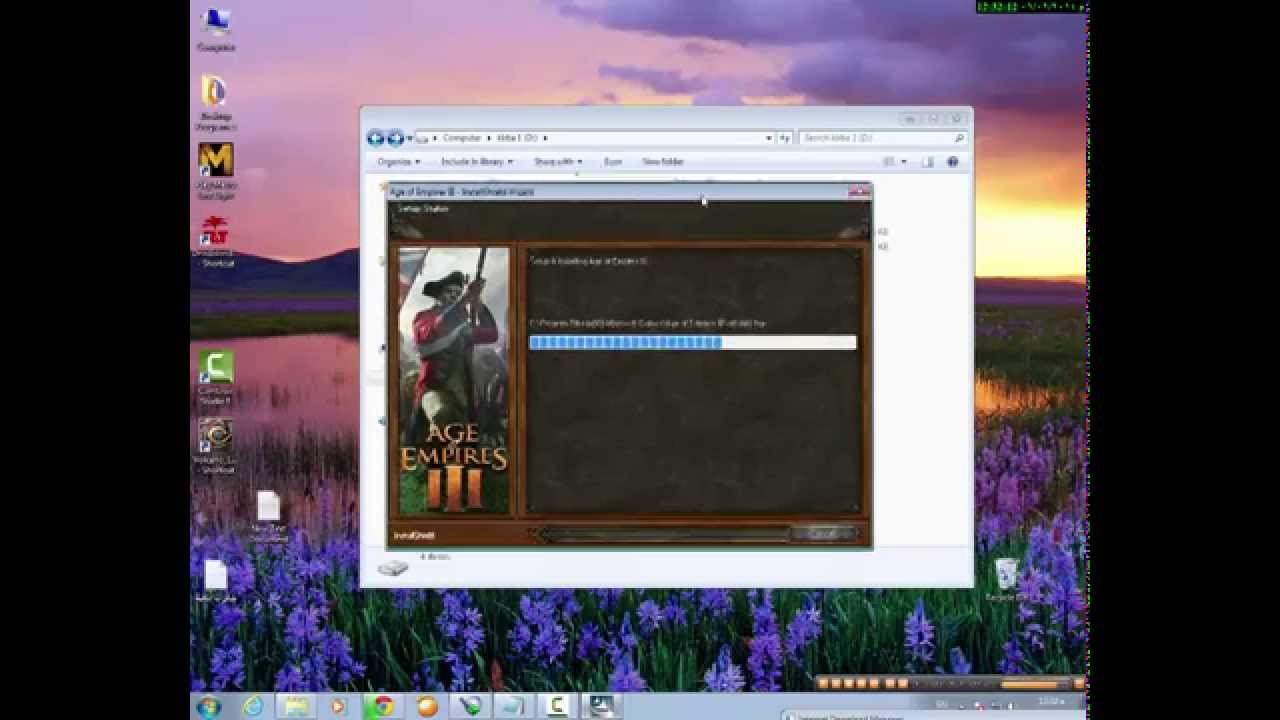Open the Share with dropdown

click(558, 162)
